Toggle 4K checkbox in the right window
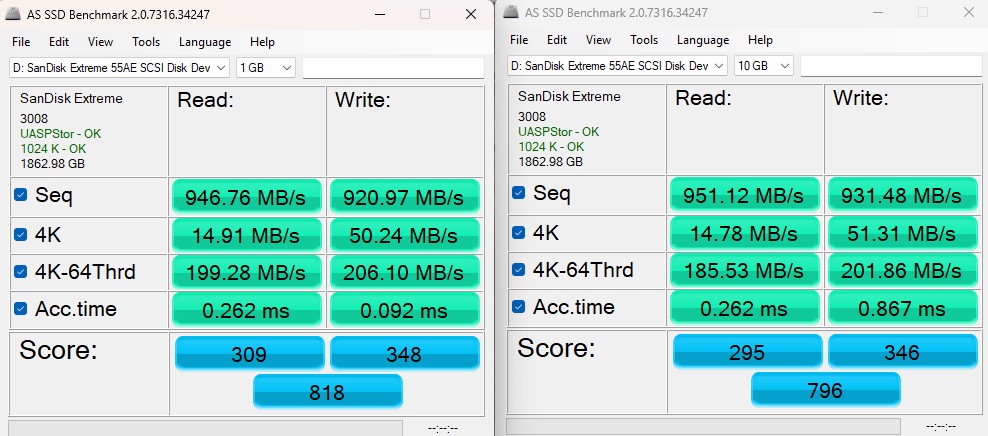Image resolution: width=988 pixels, height=436 pixels. tap(519, 232)
